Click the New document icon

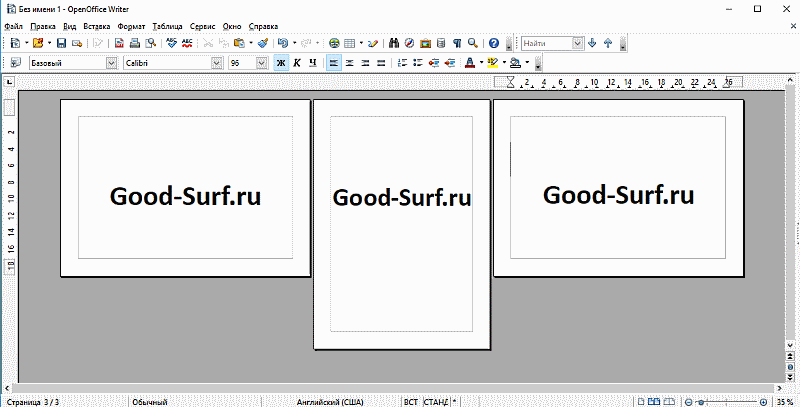tap(15, 43)
